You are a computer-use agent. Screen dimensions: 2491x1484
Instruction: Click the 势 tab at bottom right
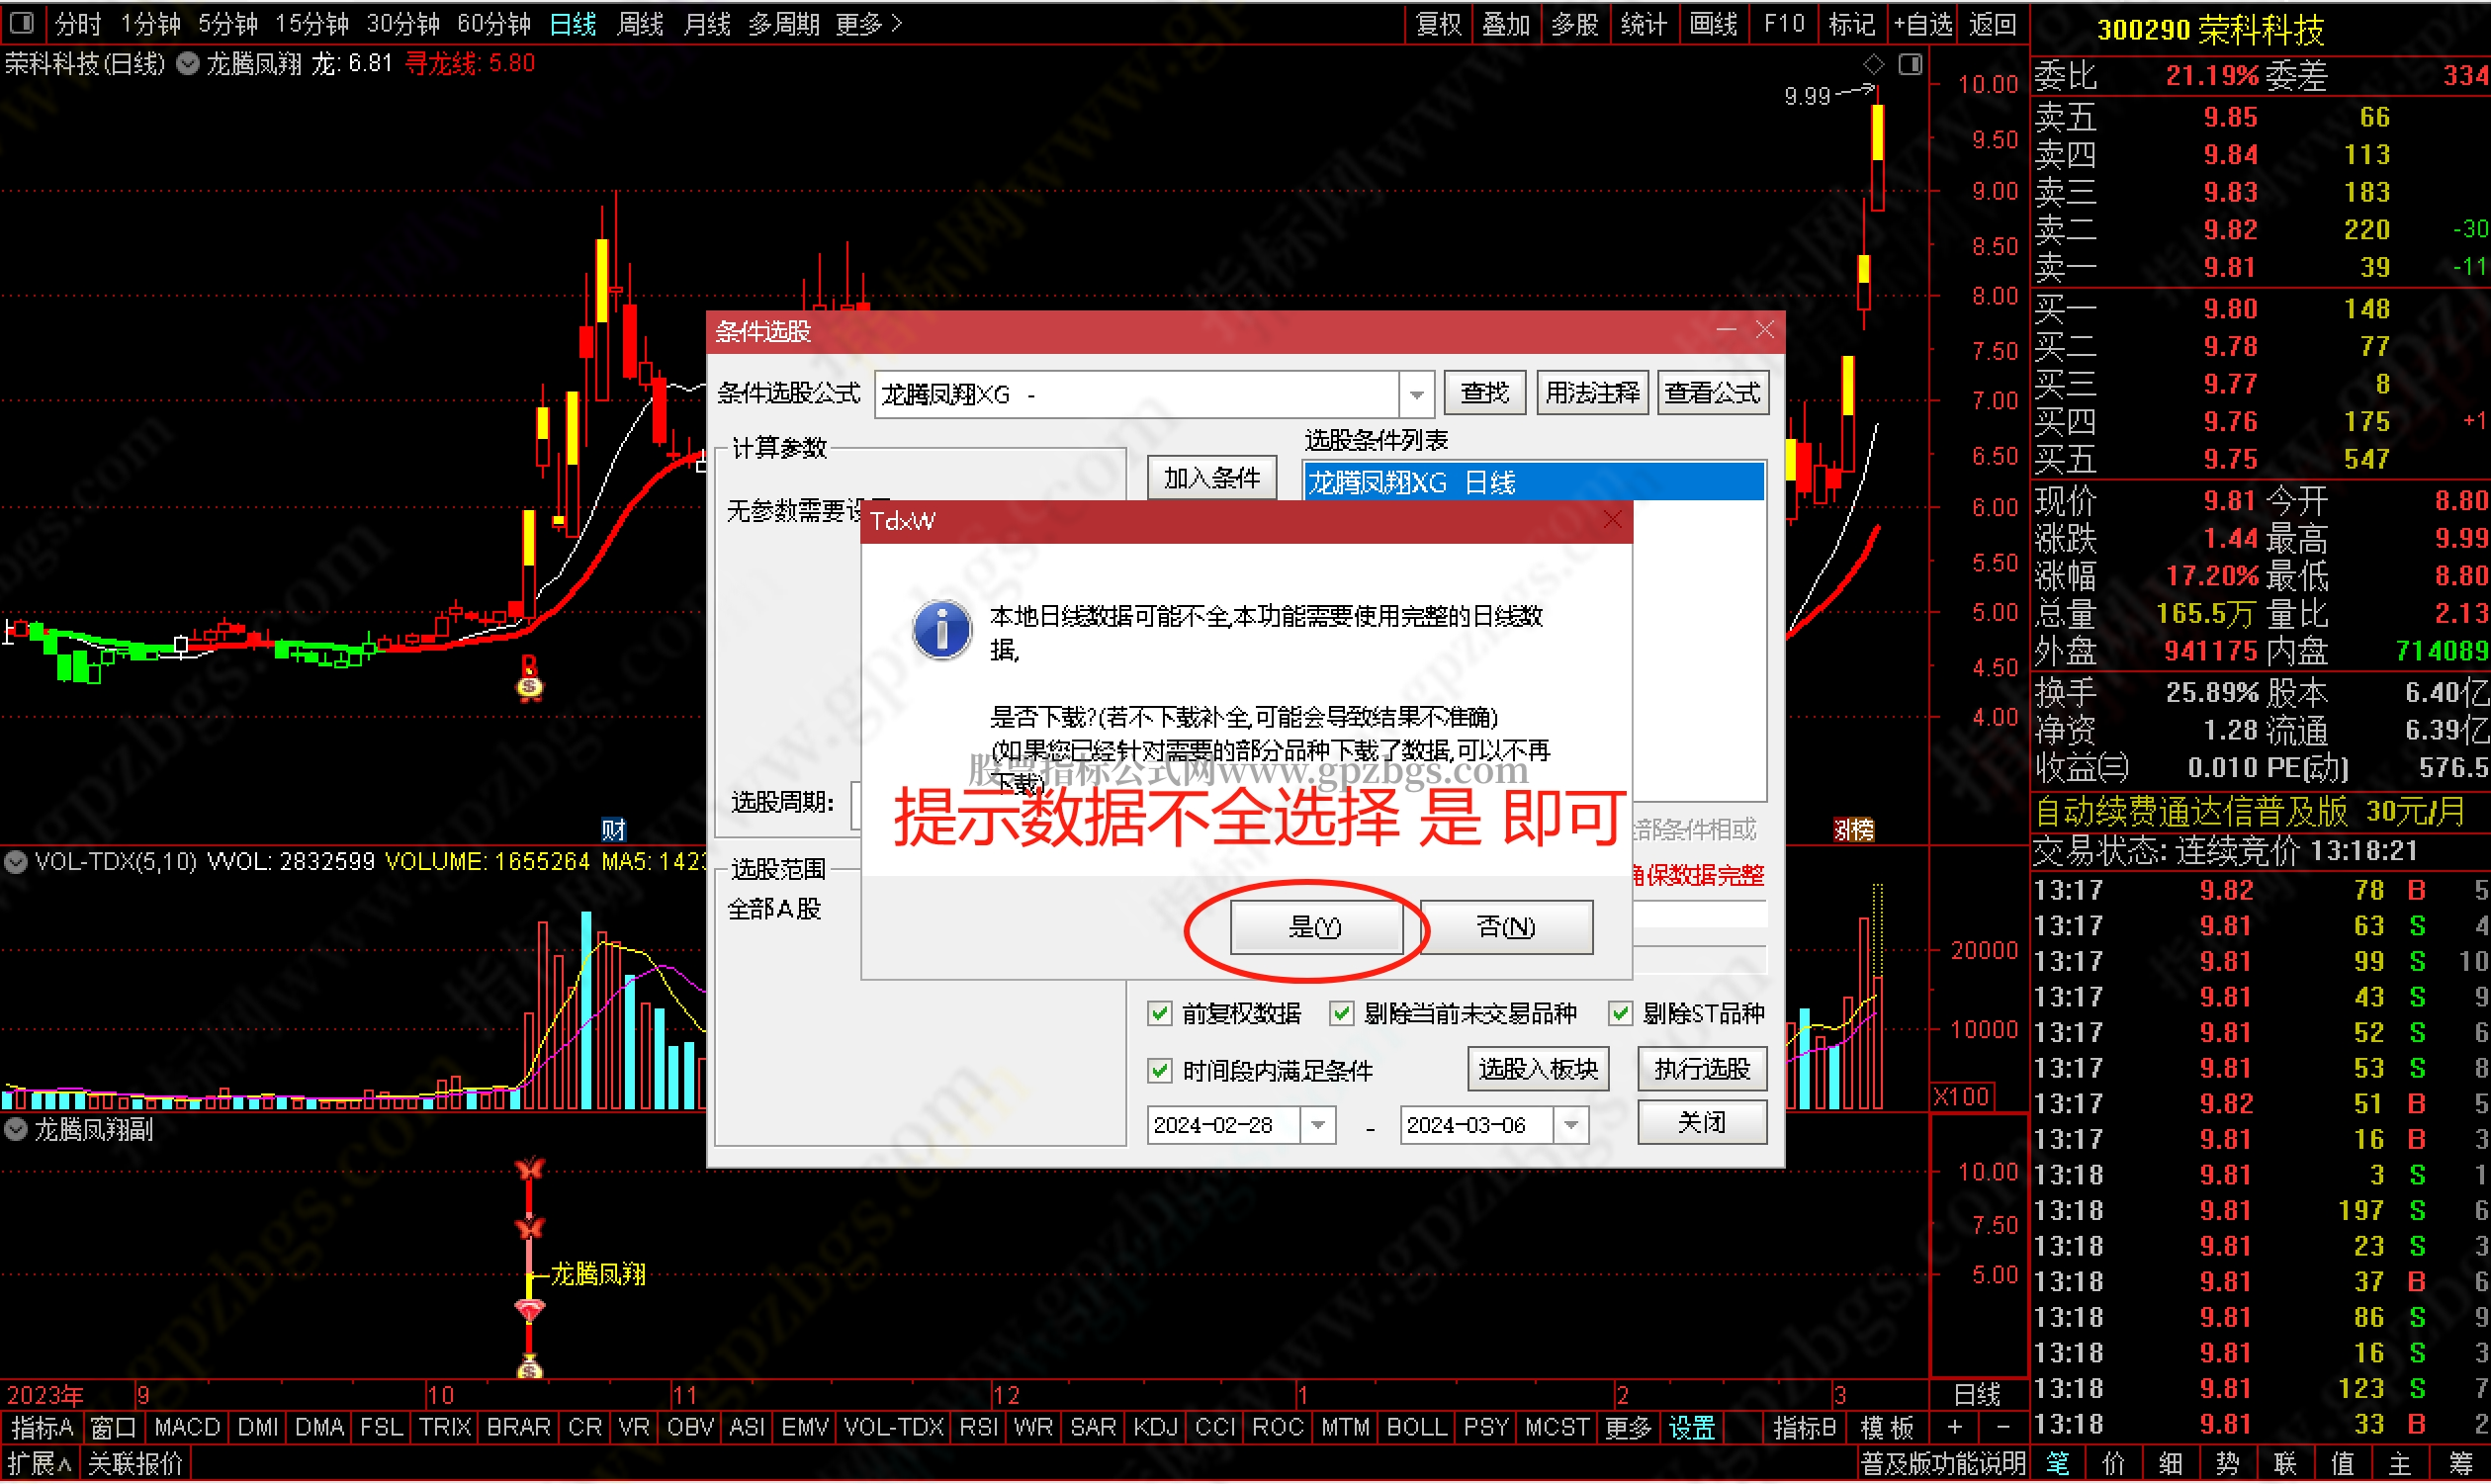coord(2228,1465)
